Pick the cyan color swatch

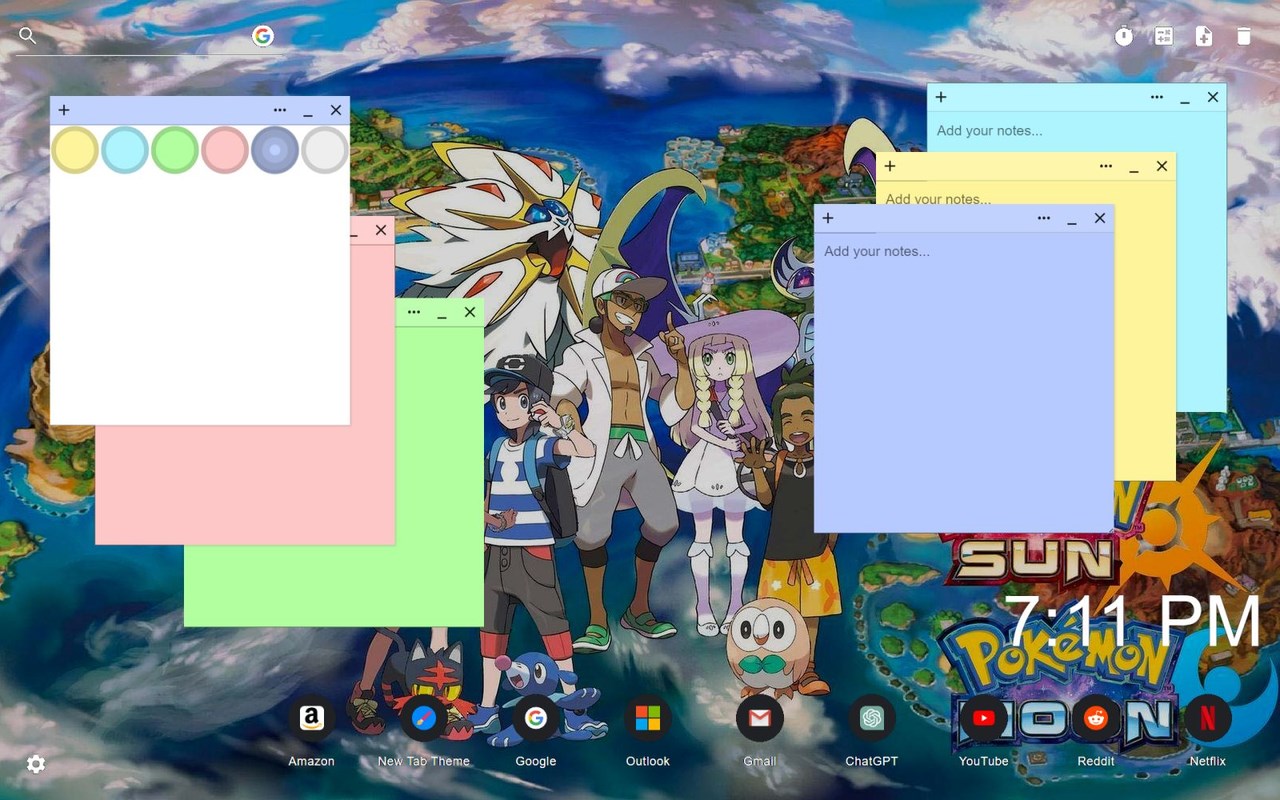pyautogui.click(x=125, y=150)
